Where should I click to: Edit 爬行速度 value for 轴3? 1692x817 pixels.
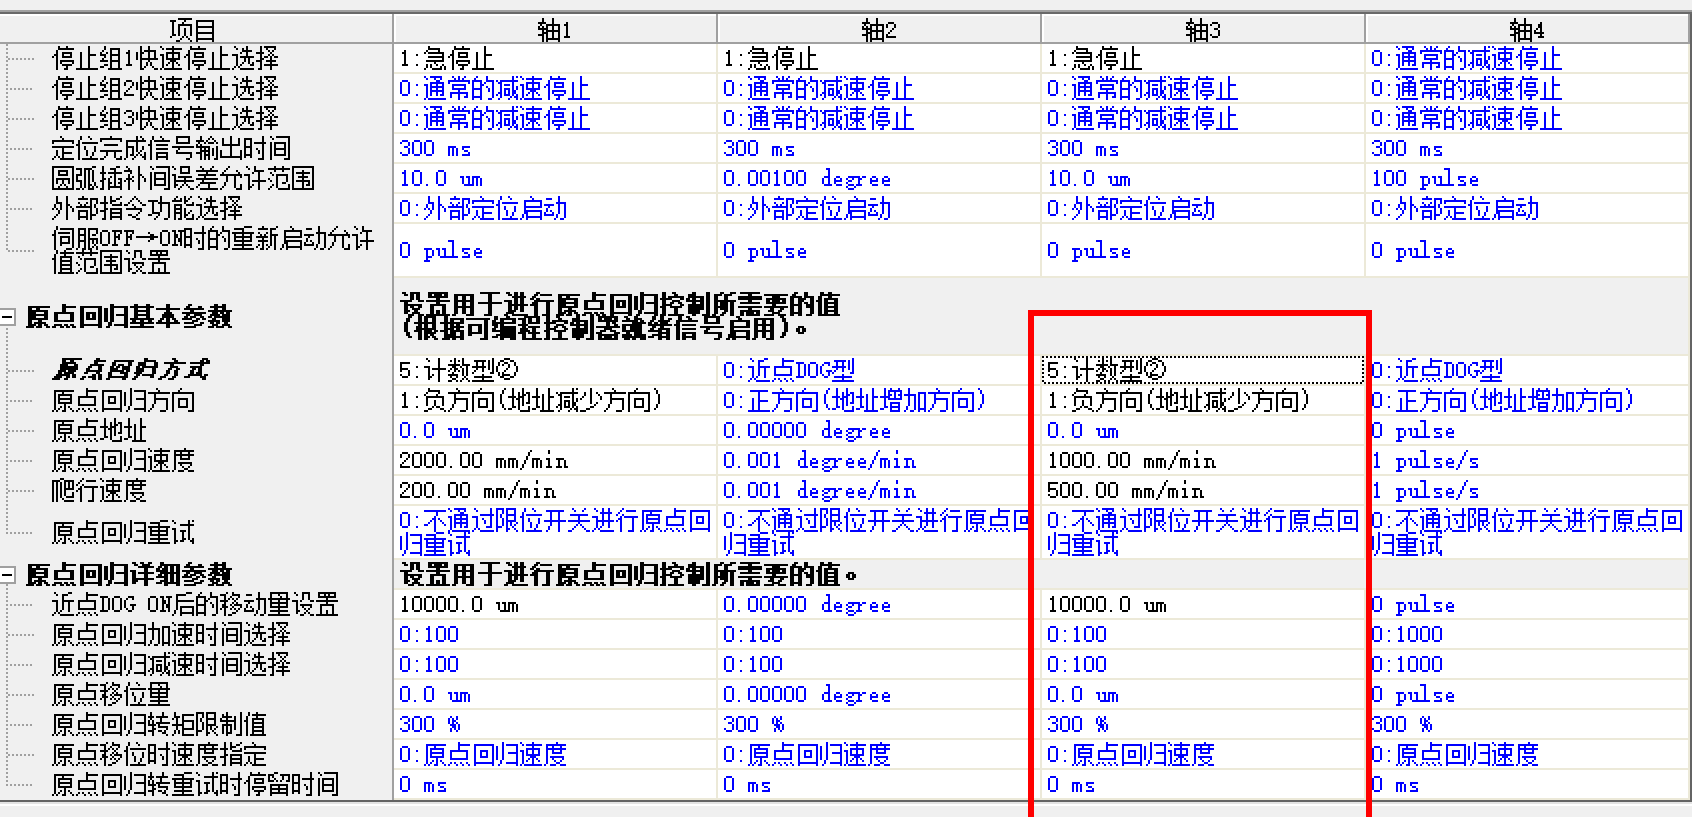pos(1202,491)
